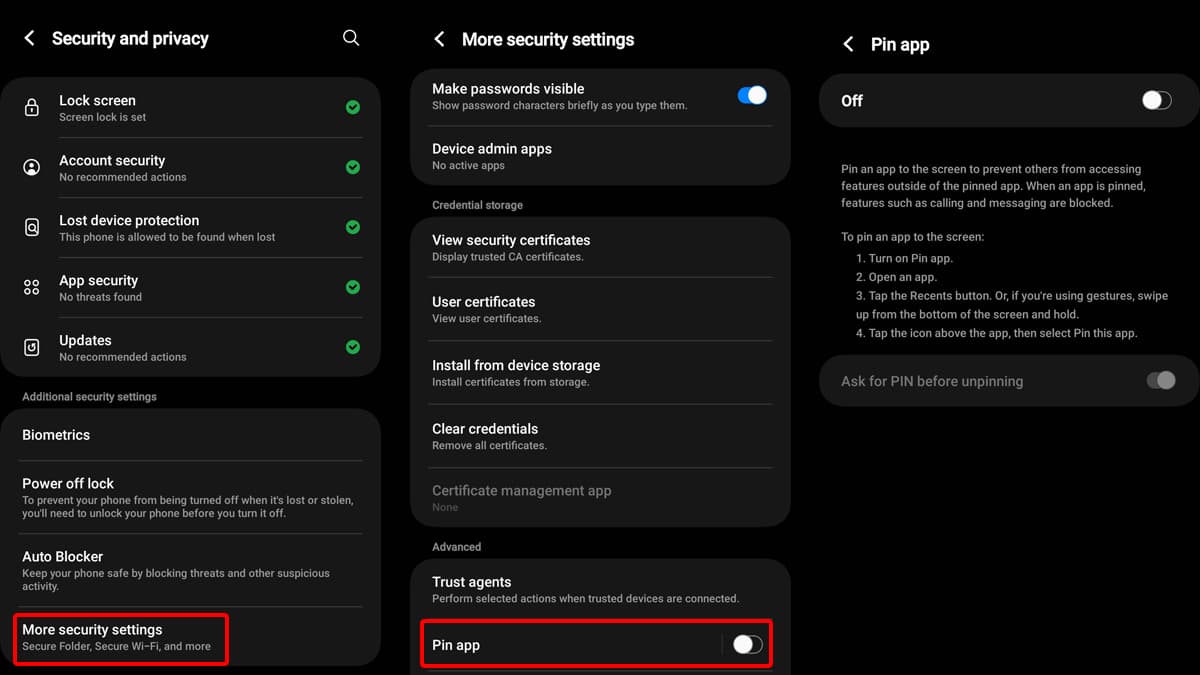Toggle Make passwords visible off
This screenshot has height=675, width=1200.
click(752, 95)
